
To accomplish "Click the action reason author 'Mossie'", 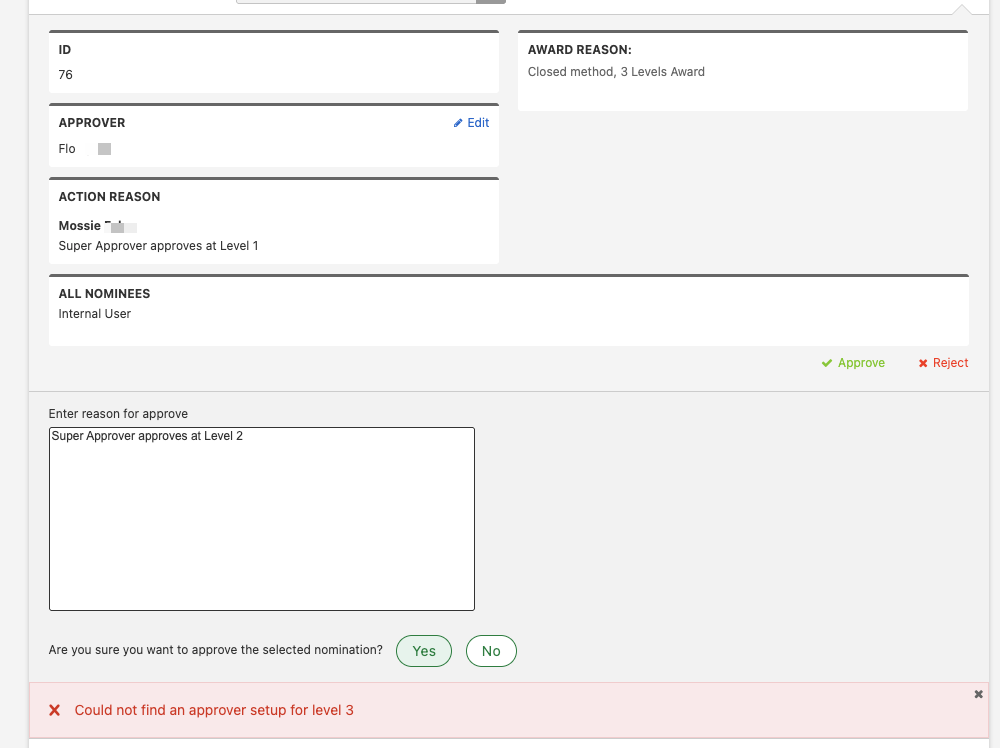I will click(x=80, y=226).
